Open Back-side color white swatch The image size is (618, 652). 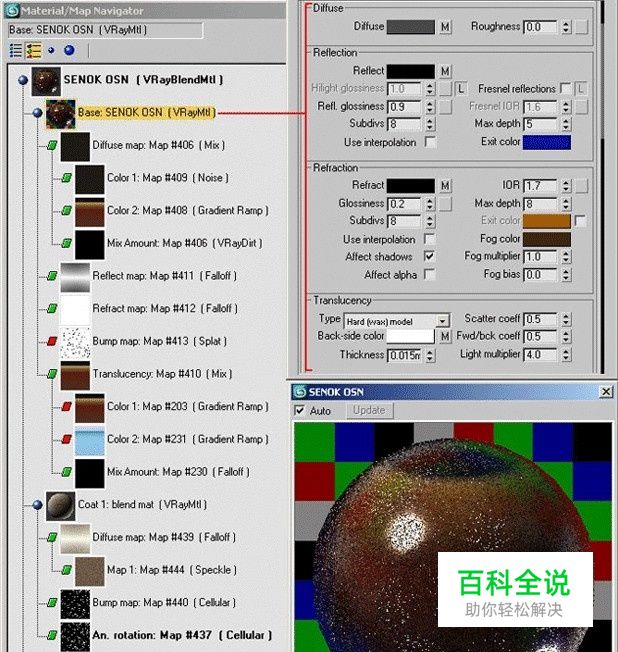(410, 336)
